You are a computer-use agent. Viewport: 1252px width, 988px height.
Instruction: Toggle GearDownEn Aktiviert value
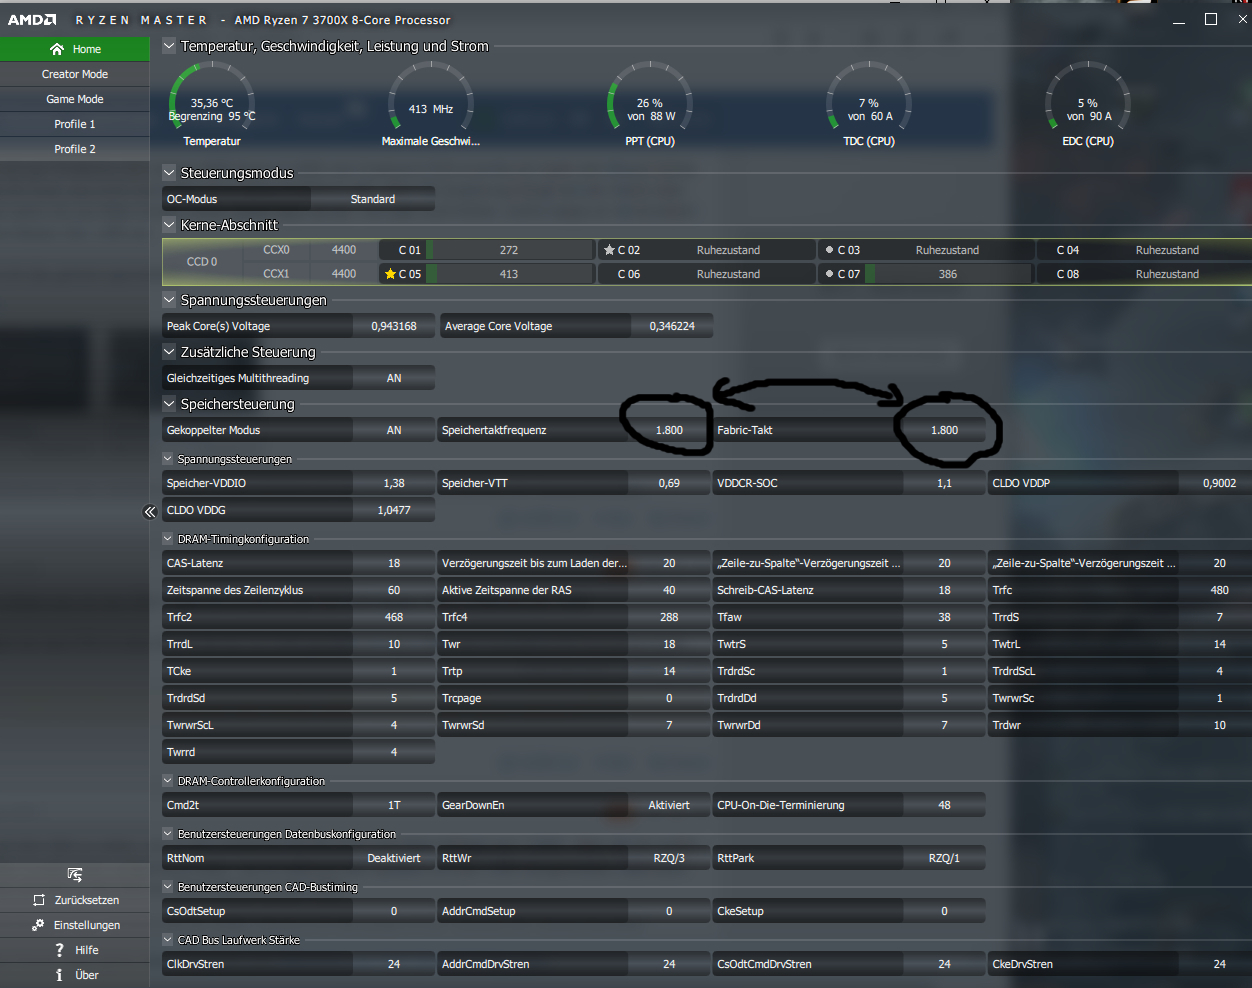click(x=669, y=805)
